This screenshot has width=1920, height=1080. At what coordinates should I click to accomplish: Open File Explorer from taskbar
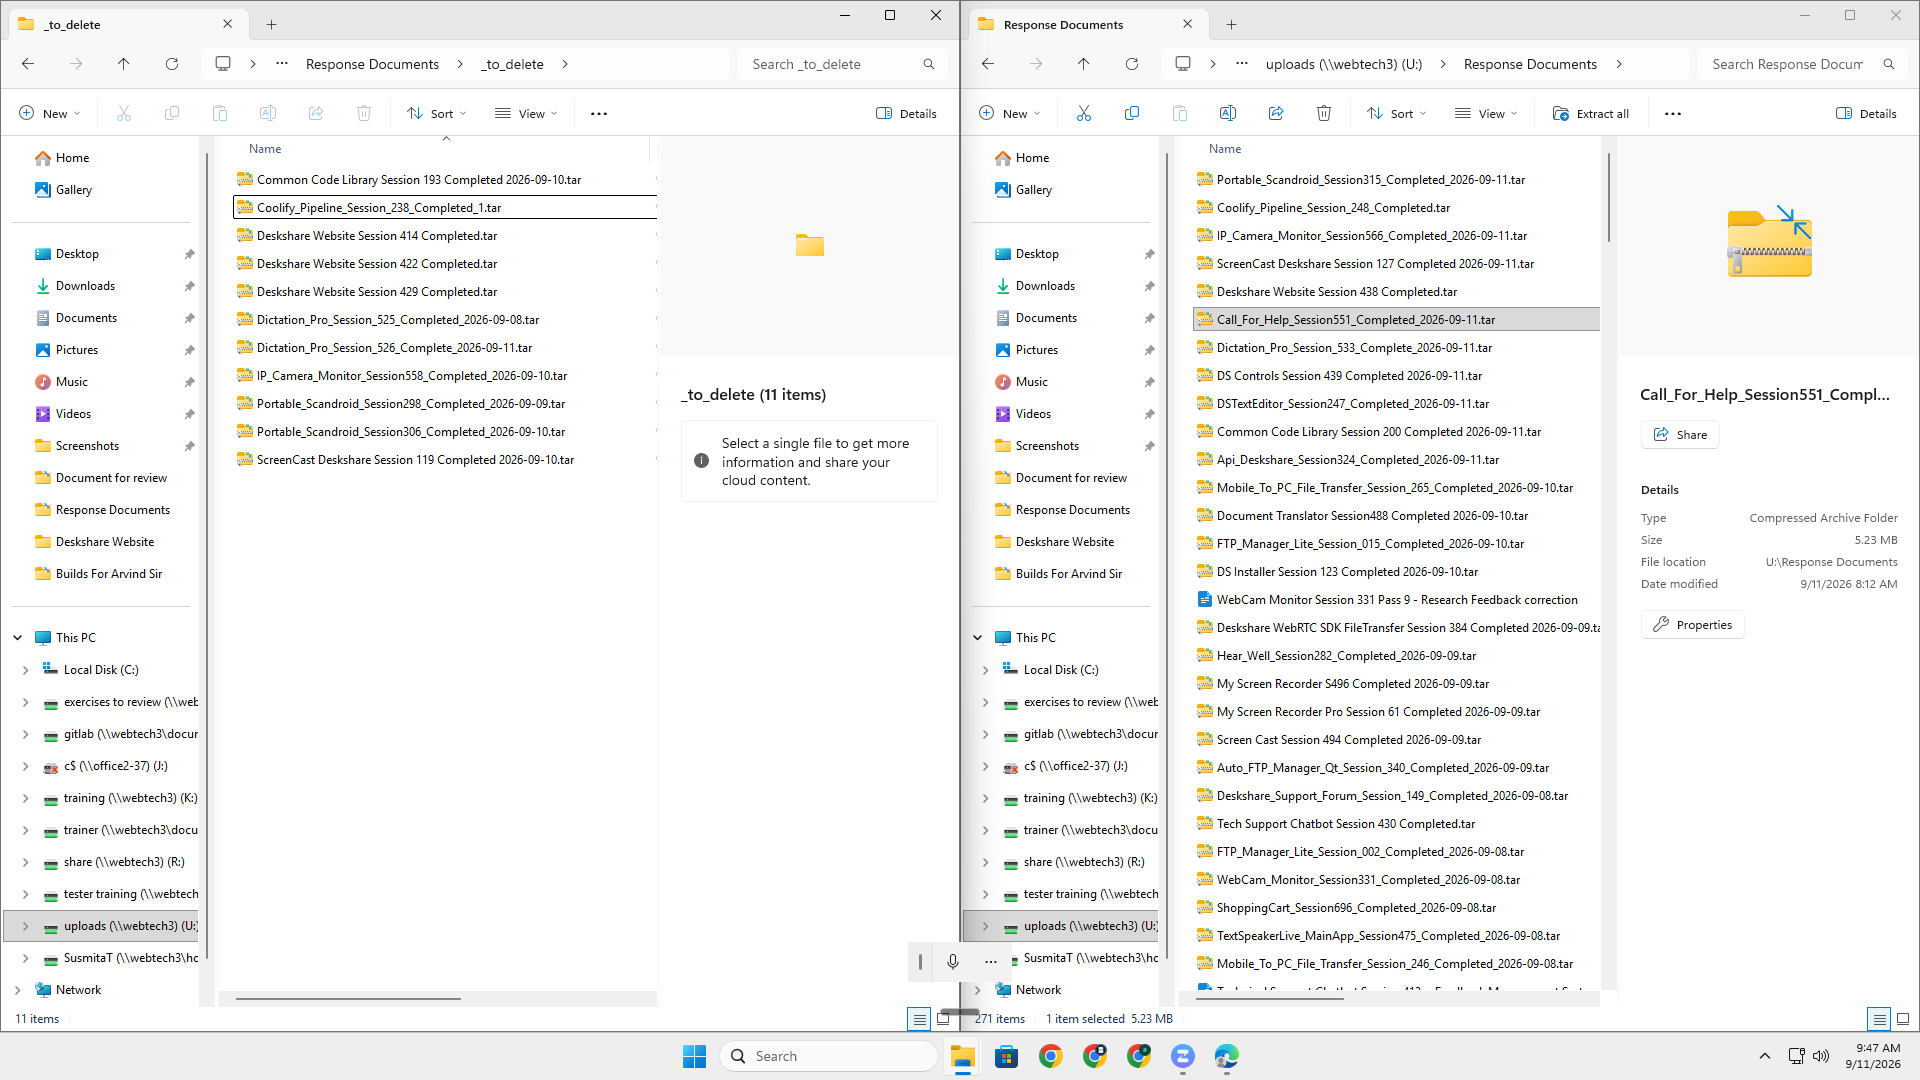(x=962, y=1056)
